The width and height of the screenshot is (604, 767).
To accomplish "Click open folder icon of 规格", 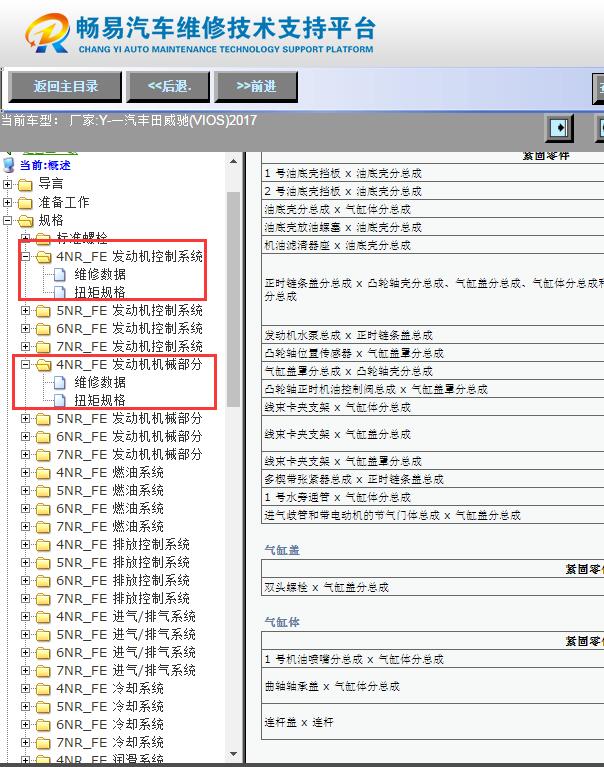I will click(x=25, y=221).
